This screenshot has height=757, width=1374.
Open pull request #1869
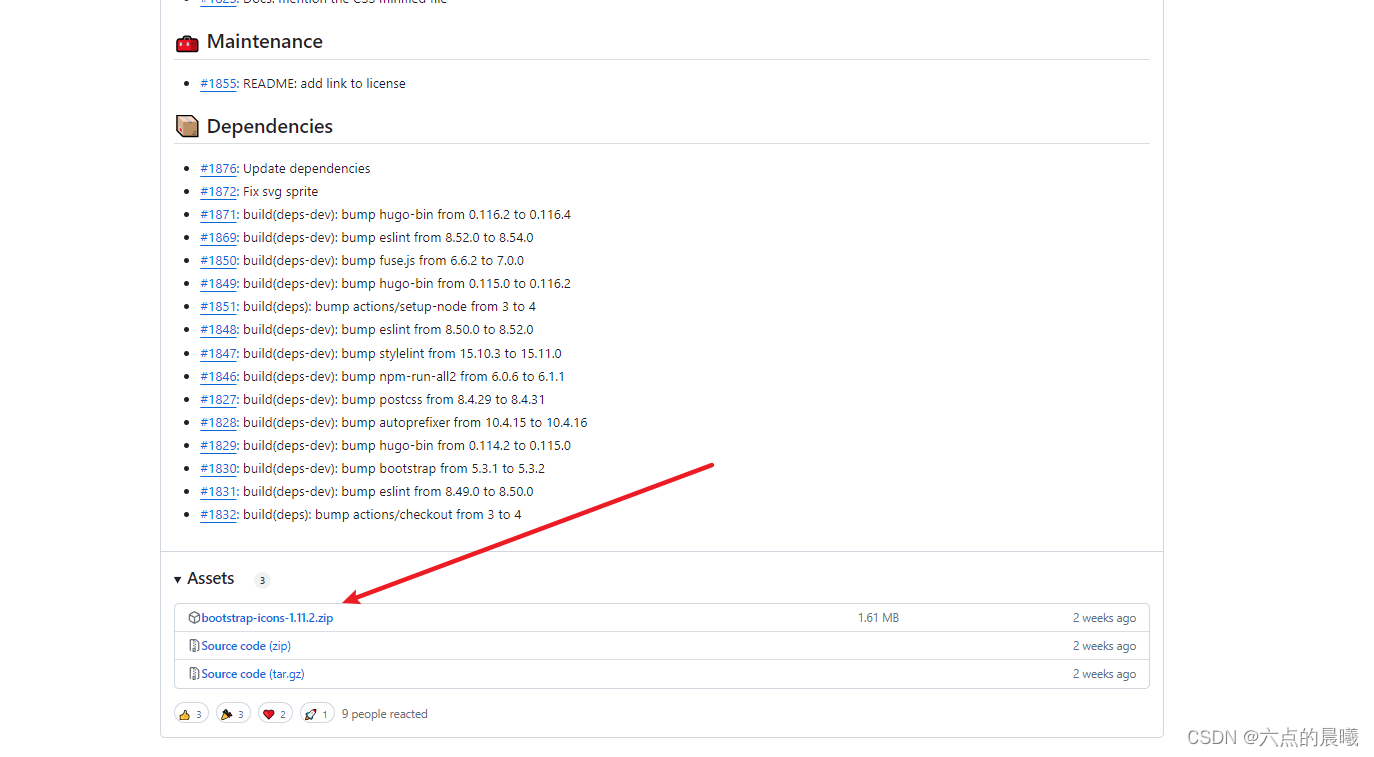(218, 238)
